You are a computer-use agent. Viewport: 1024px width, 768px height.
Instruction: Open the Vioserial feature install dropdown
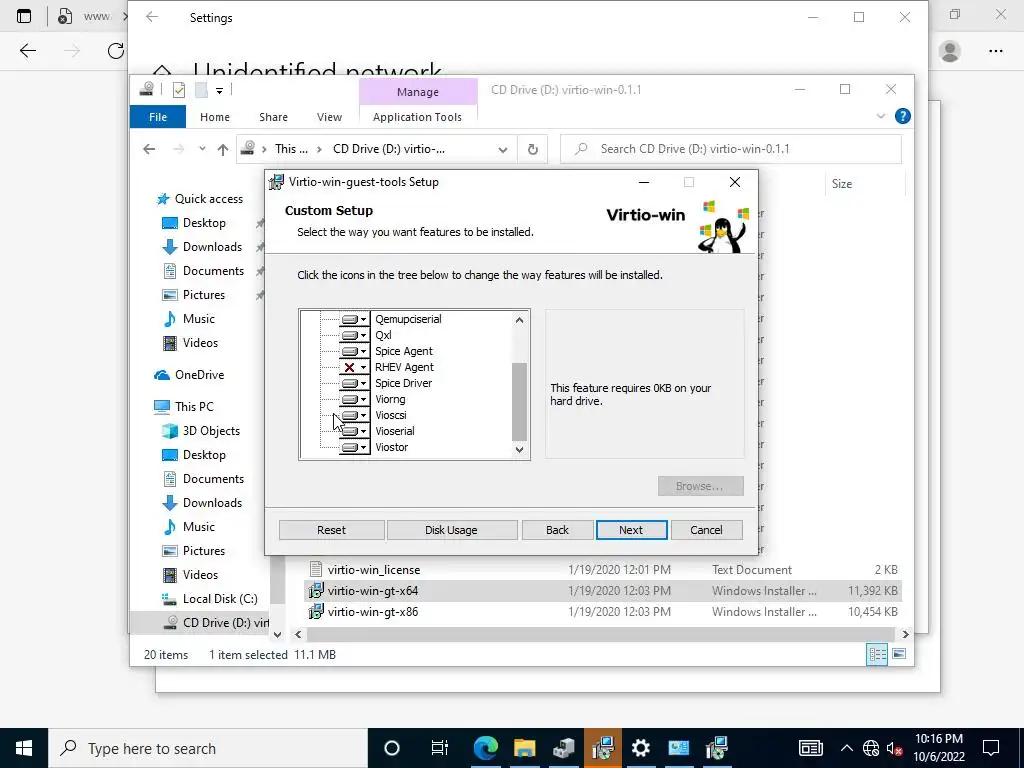(x=354, y=431)
